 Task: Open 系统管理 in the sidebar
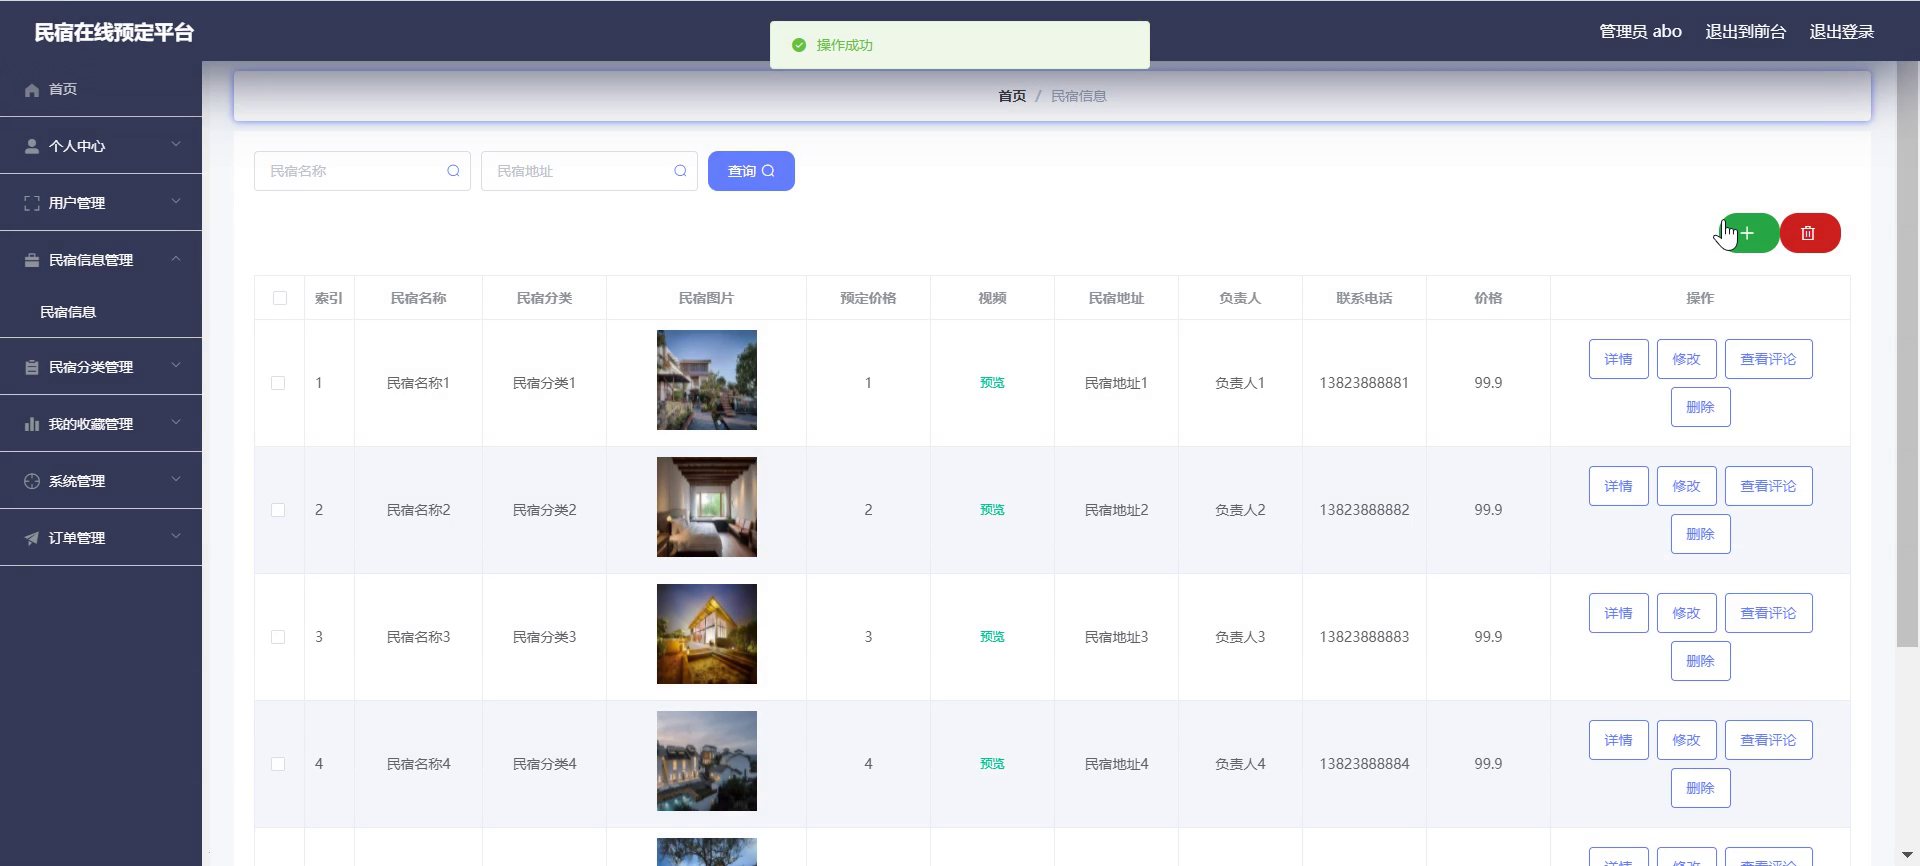click(101, 481)
